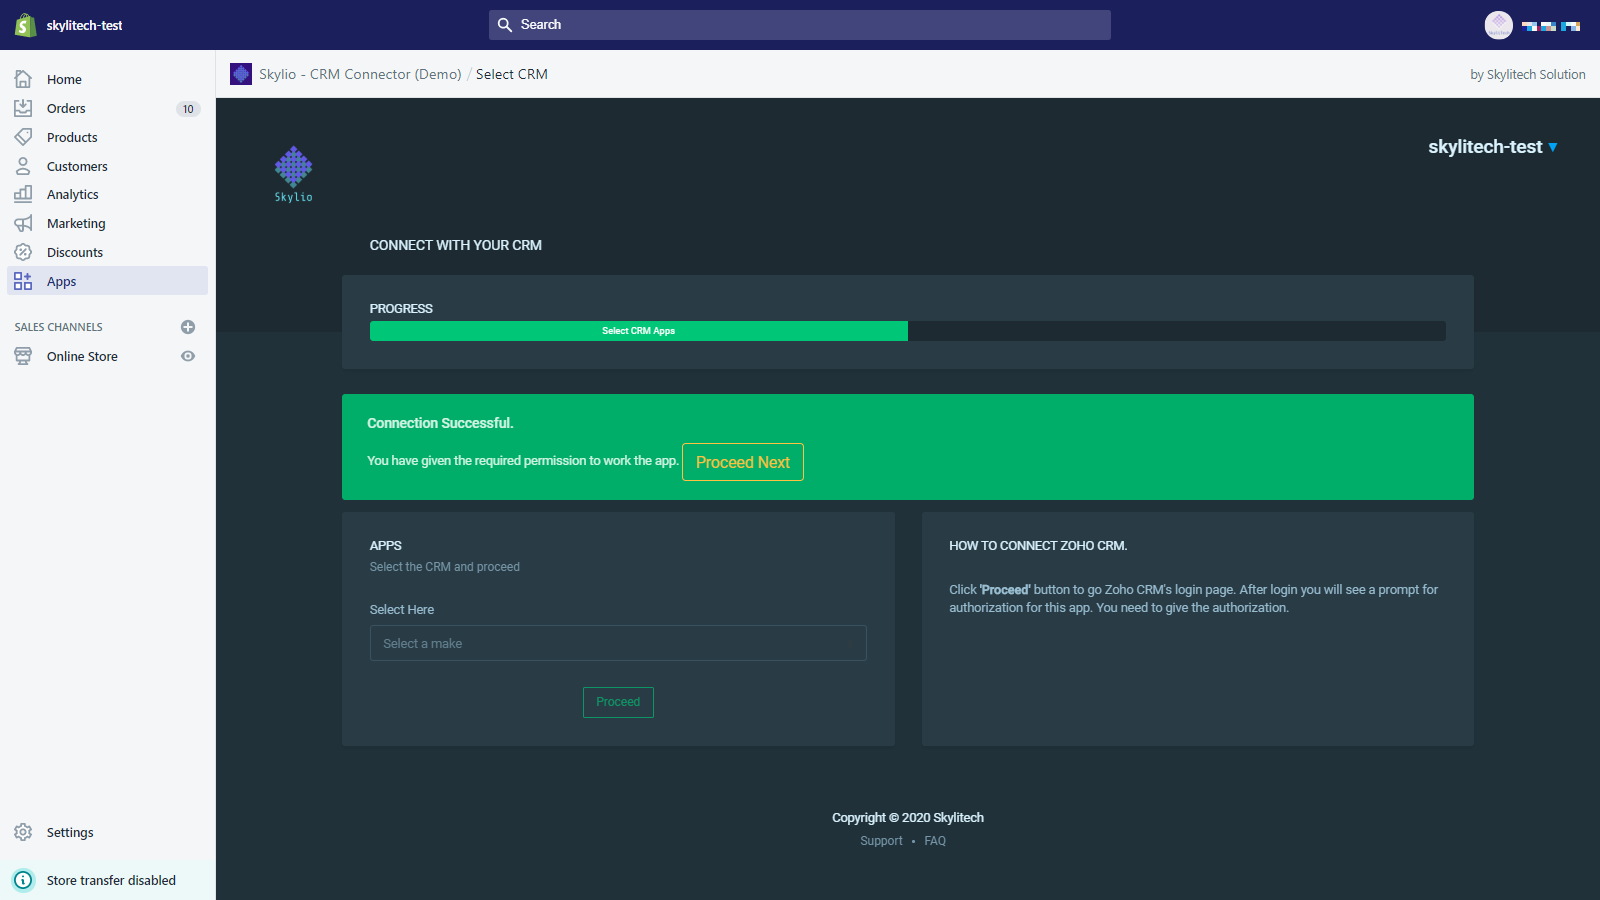1600x900 pixels.
Task: Click the Proceed Next button
Action: tap(743, 462)
